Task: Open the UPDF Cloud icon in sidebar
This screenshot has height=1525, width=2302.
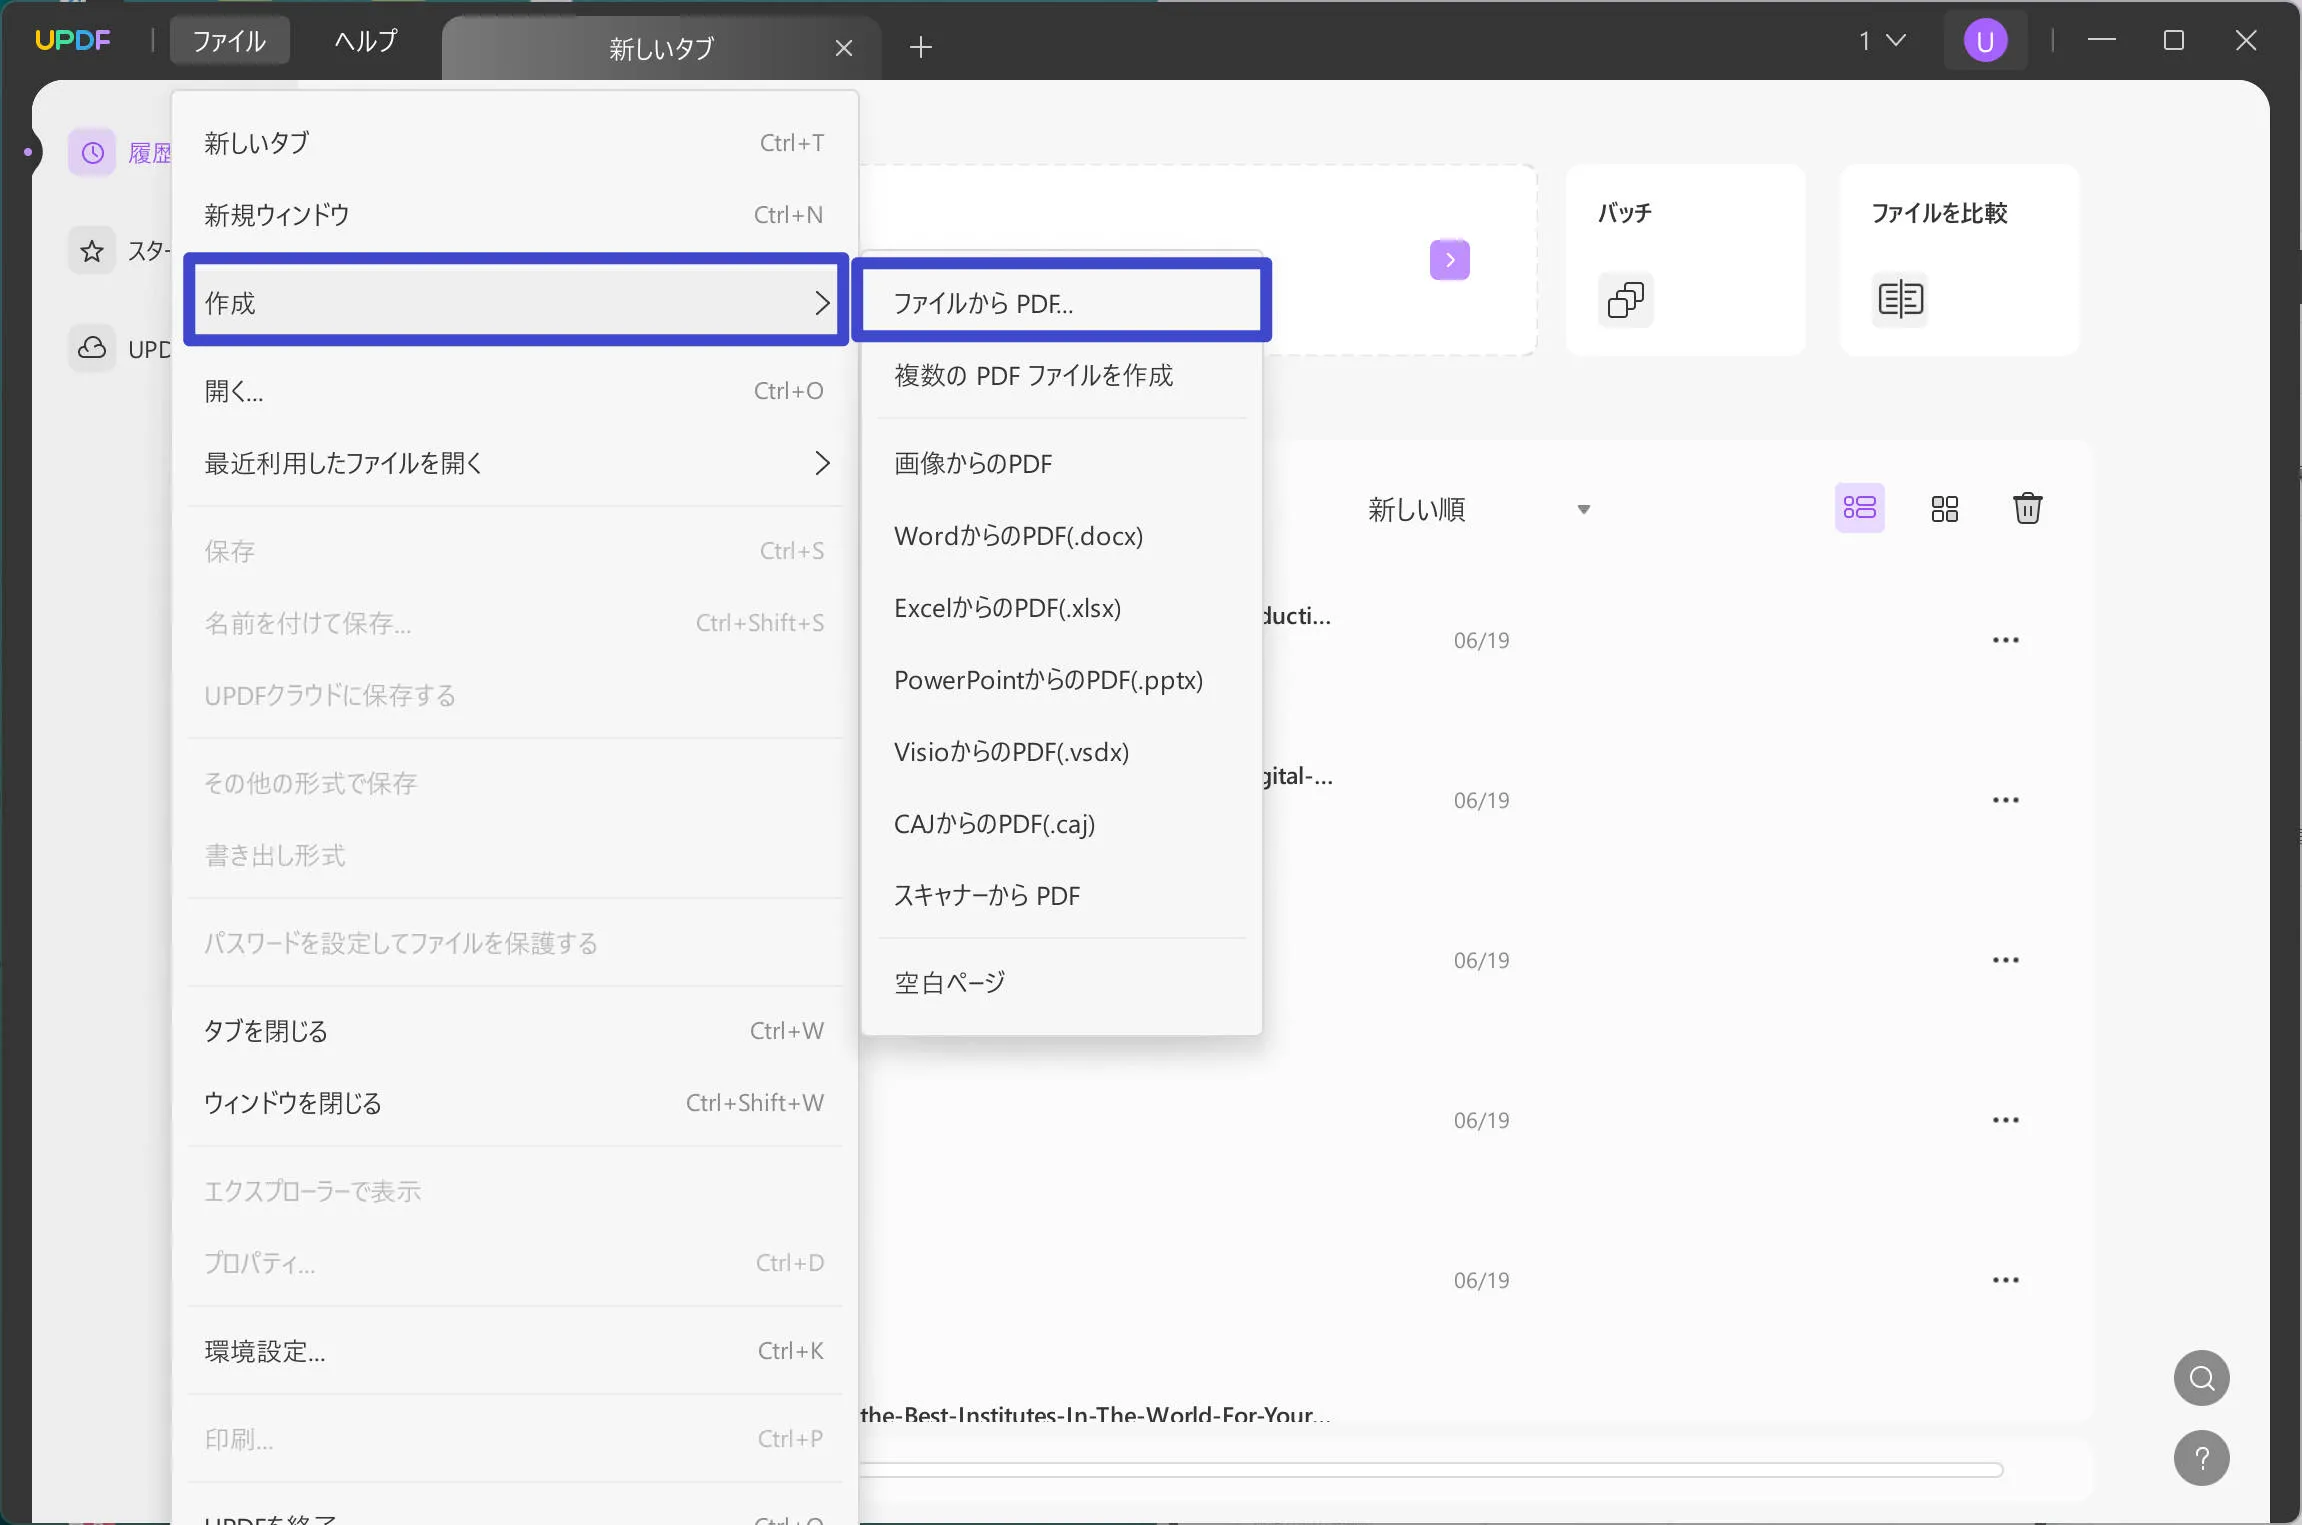Action: [92, 348]
